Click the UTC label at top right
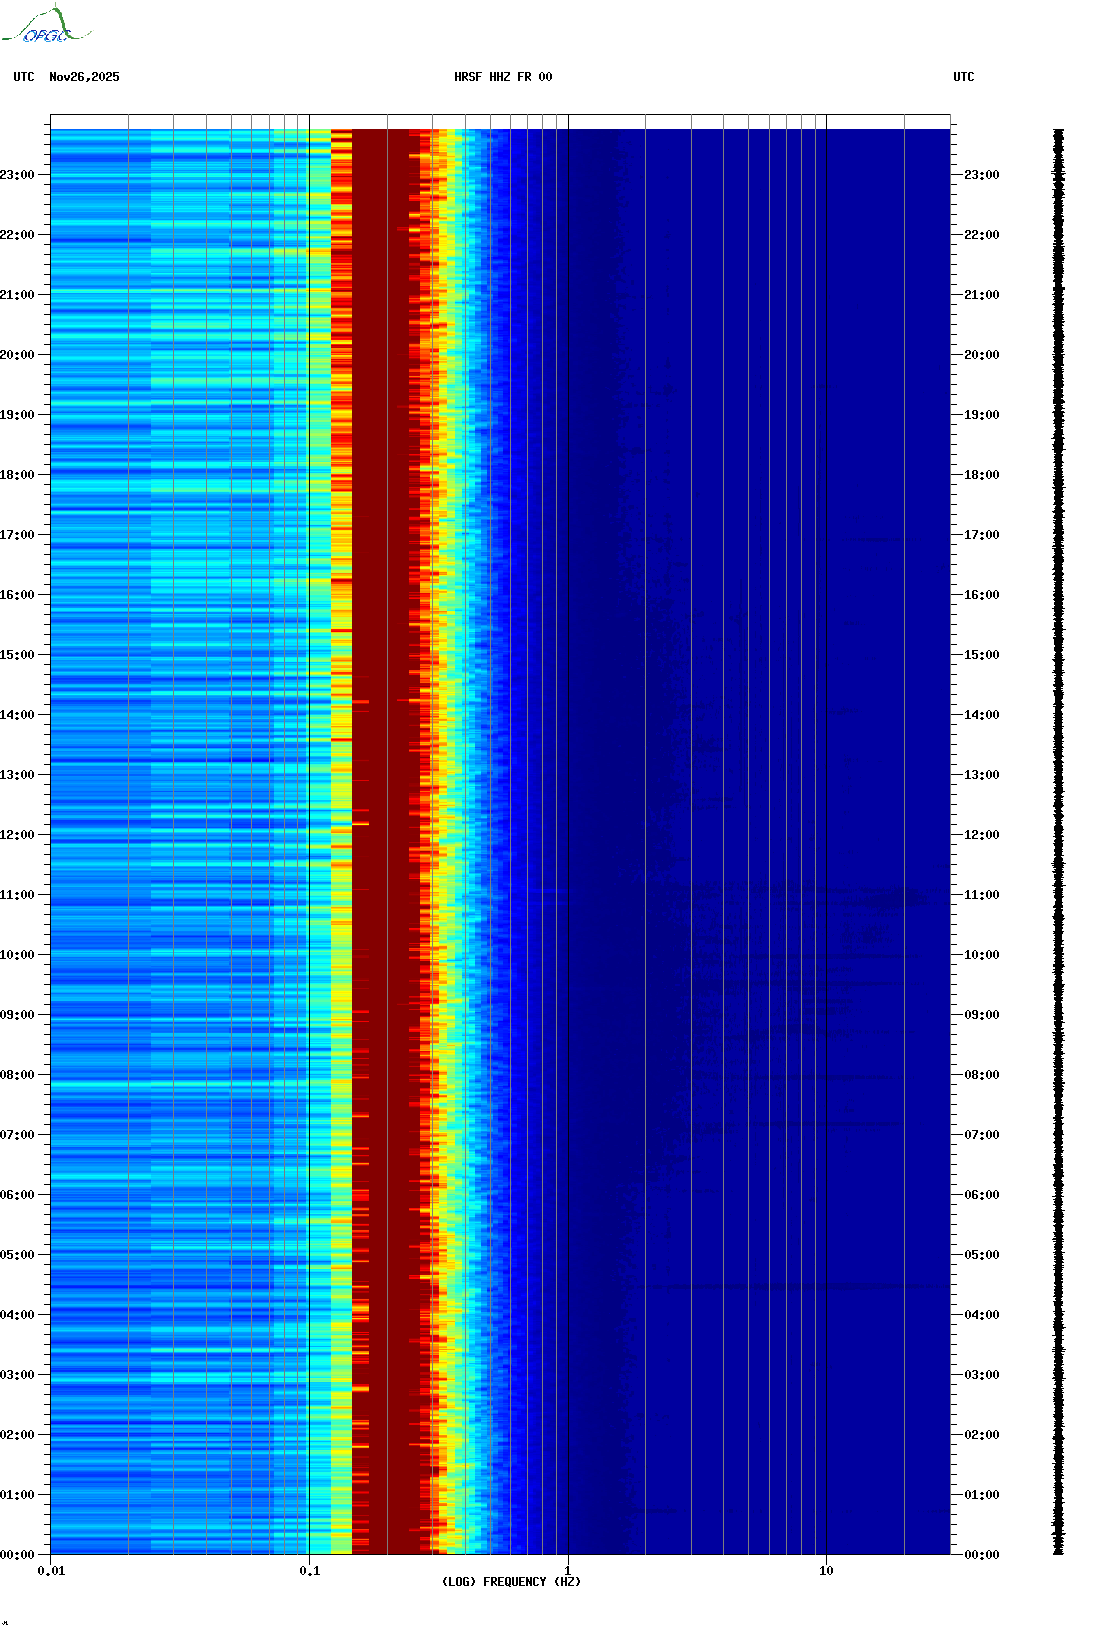 (x=963, y=77)
